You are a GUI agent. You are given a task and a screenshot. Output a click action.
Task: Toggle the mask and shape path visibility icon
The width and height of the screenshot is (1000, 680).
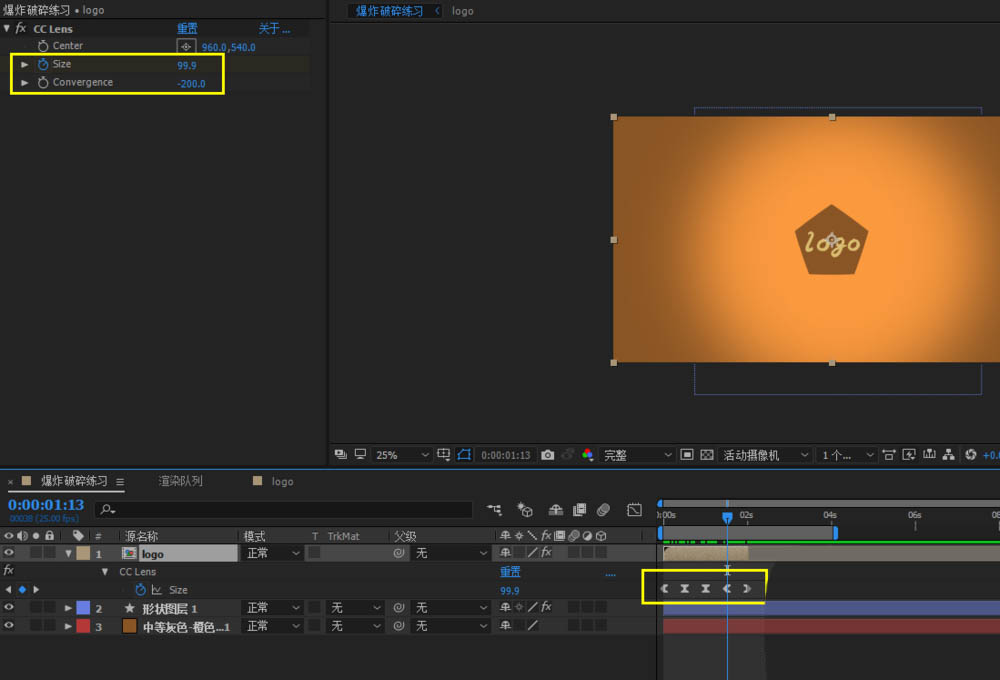464,455
